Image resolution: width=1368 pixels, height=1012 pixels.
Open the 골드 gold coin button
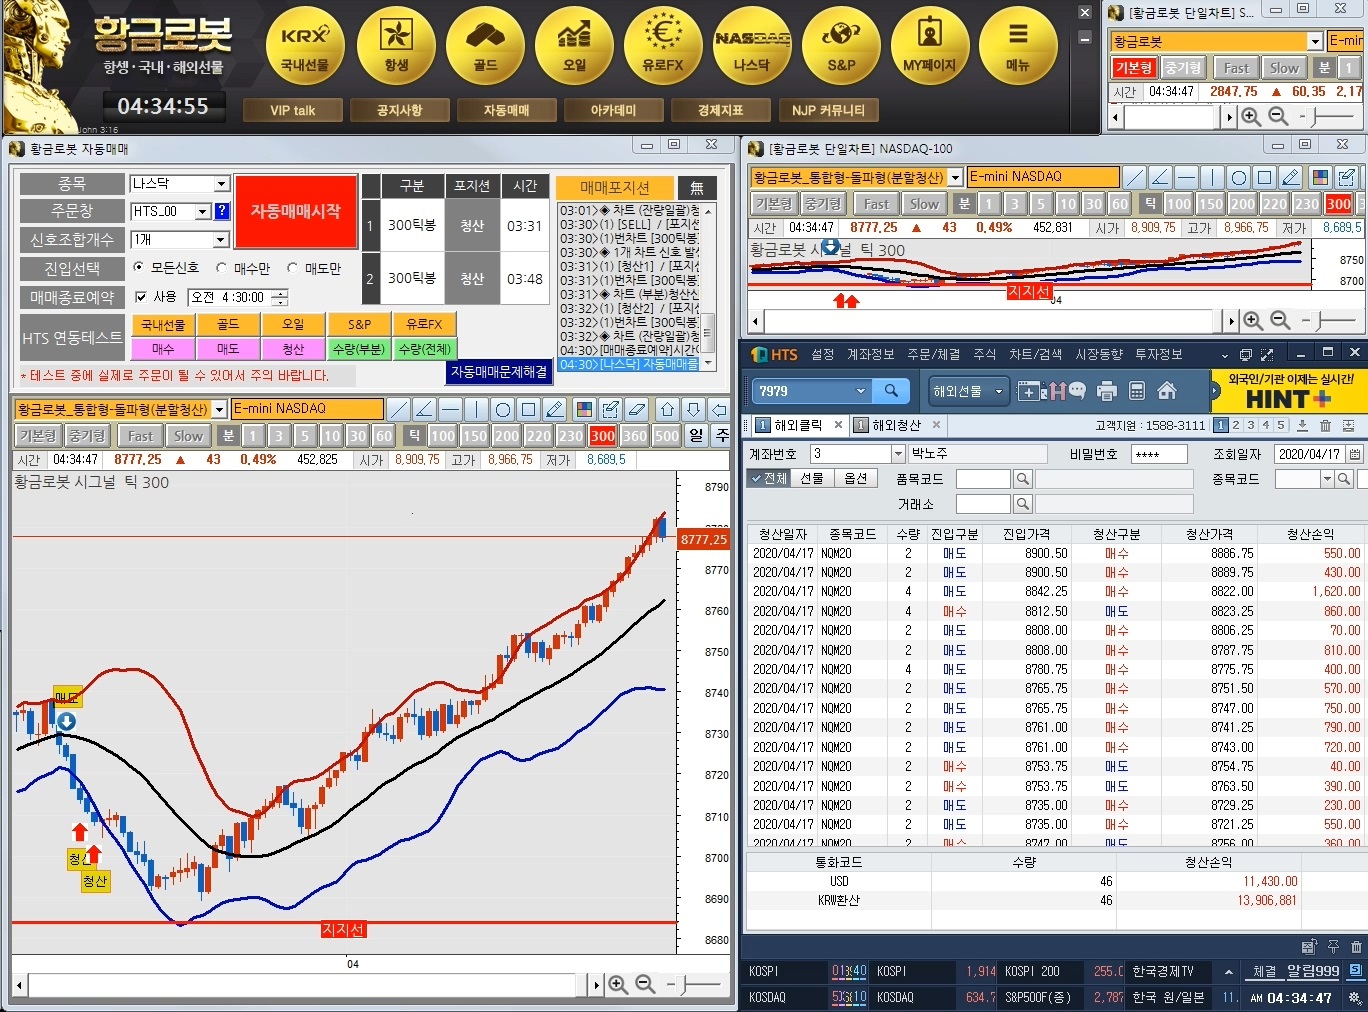pos(485,44)
